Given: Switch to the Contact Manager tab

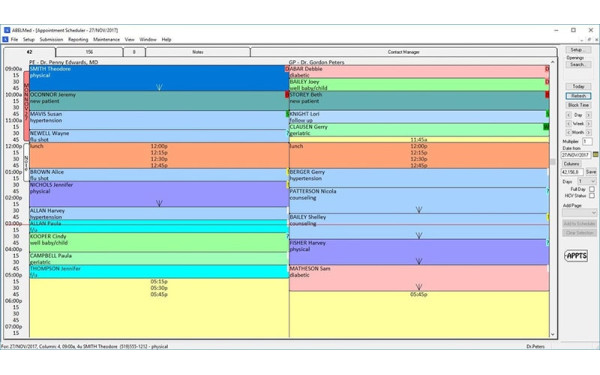Looking at the screenshot, I should [x=404, y=52].
